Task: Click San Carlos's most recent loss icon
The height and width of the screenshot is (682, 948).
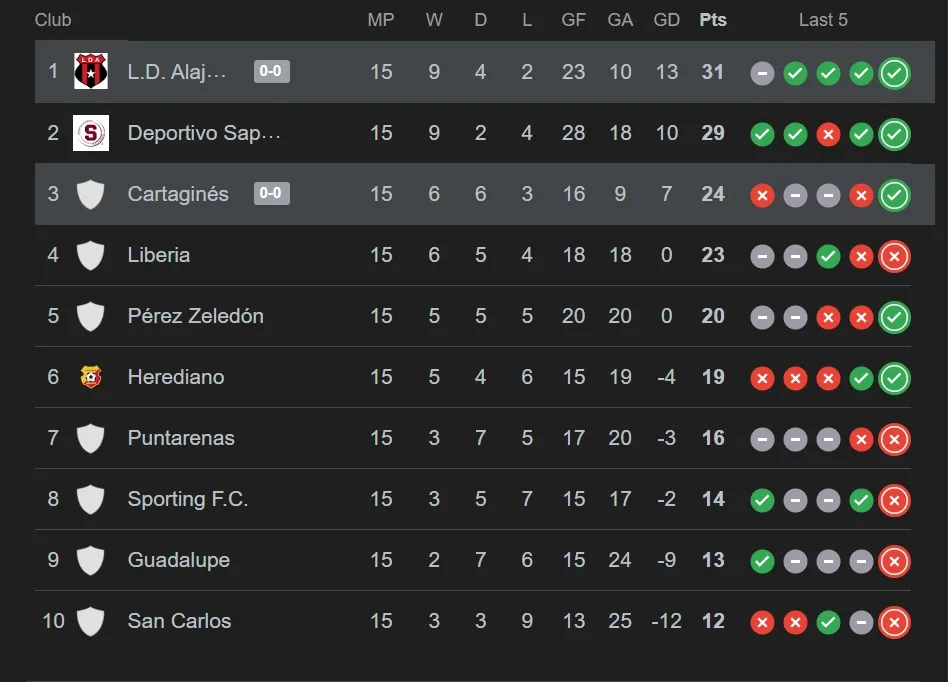Action: pyautogui.click(x=894, y=622)
